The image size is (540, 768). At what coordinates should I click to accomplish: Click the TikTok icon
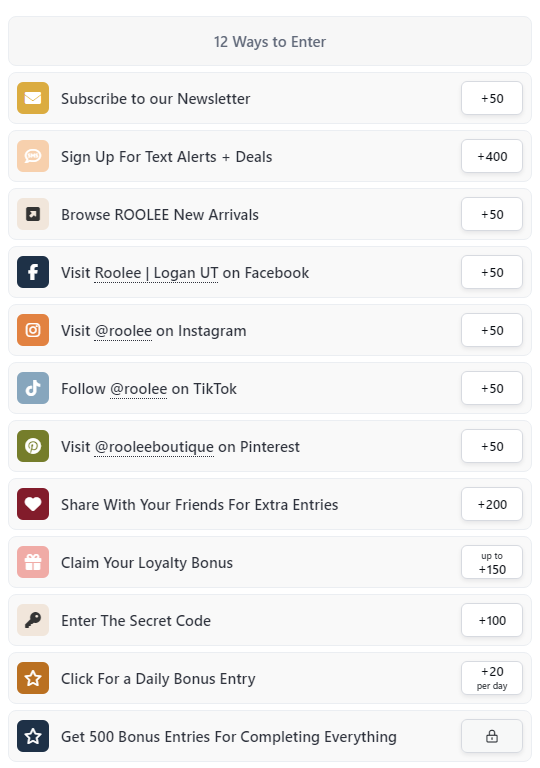[x=33, y=388]
